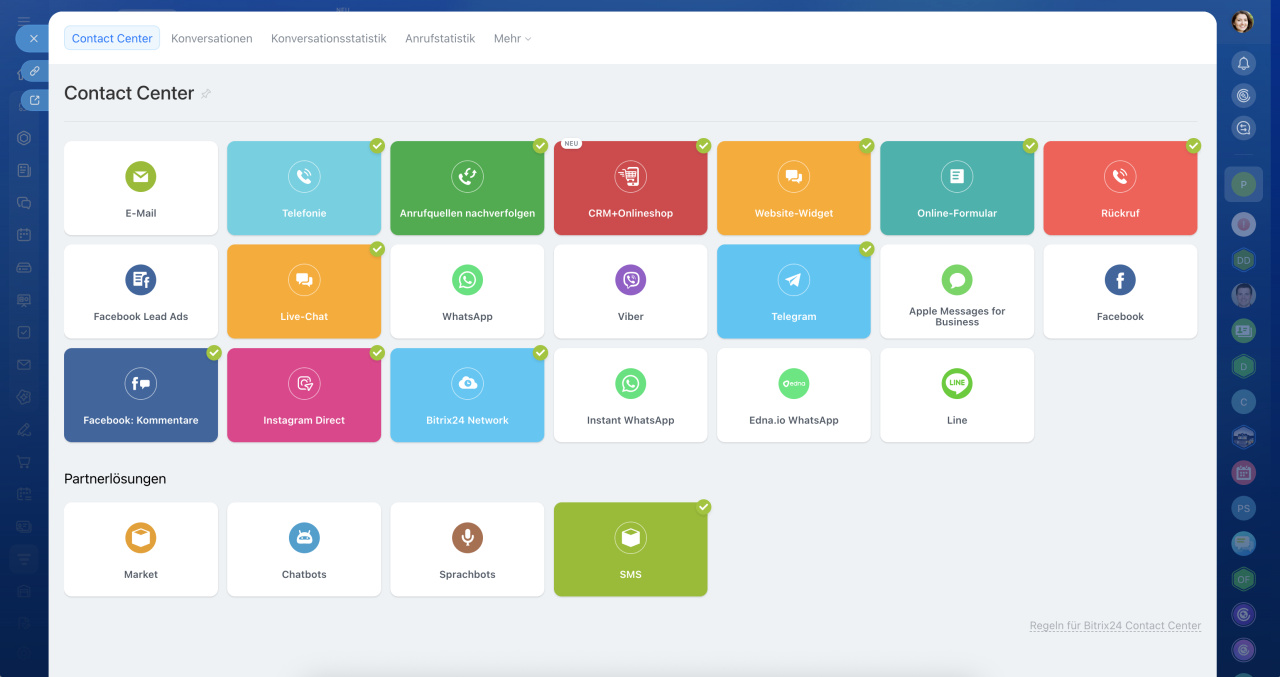1280x677 pixels.
Task: Click the green P contact in right sidebar
Action: [1243, 184]
